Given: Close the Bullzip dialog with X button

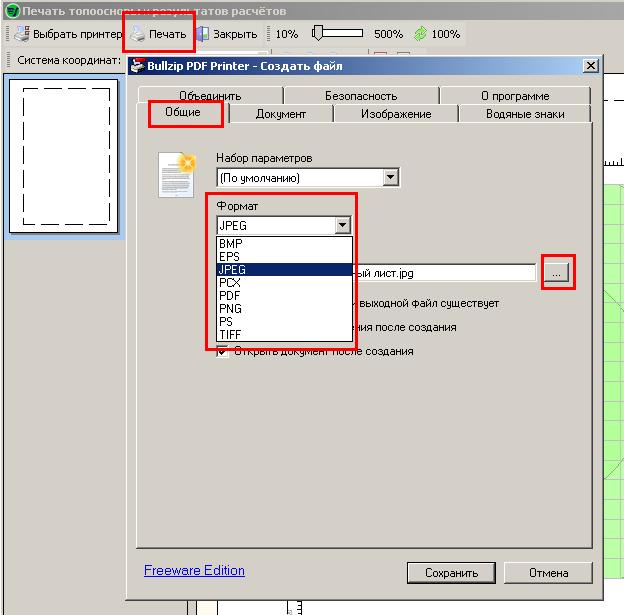Looking at the screenshot, I should pos(590,66).
